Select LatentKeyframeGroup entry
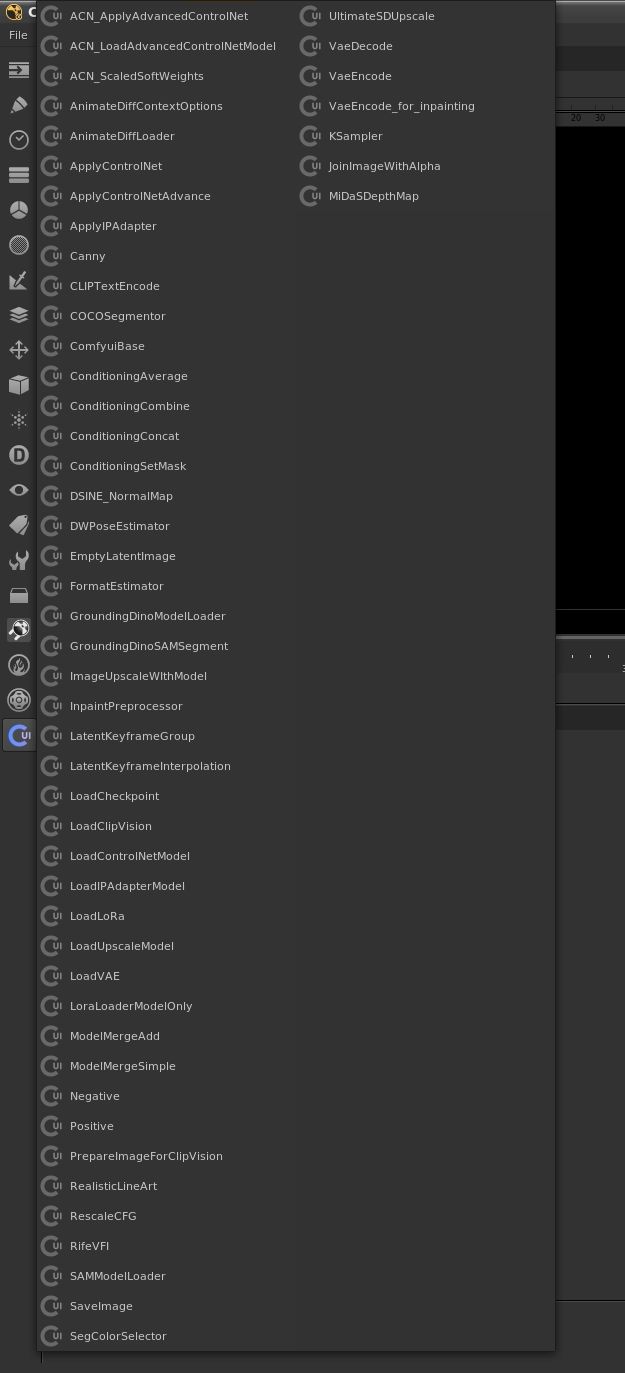Viewport: 625px width, 1373px height. click(132, 736)
